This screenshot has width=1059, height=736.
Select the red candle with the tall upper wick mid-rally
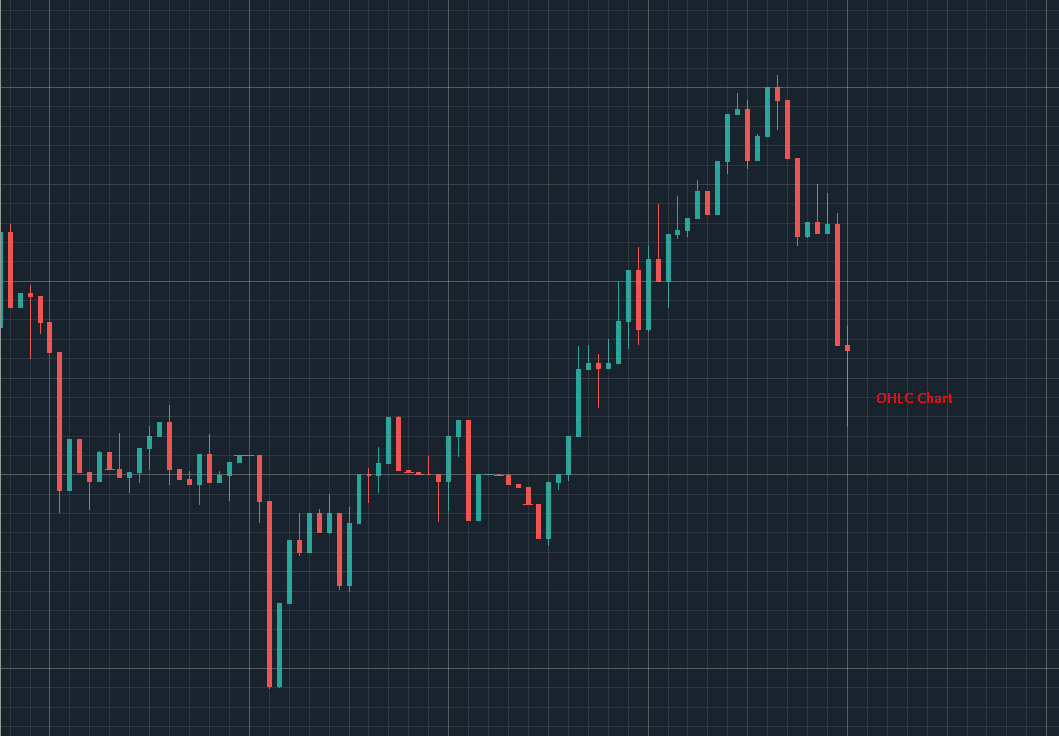point(658,270)
